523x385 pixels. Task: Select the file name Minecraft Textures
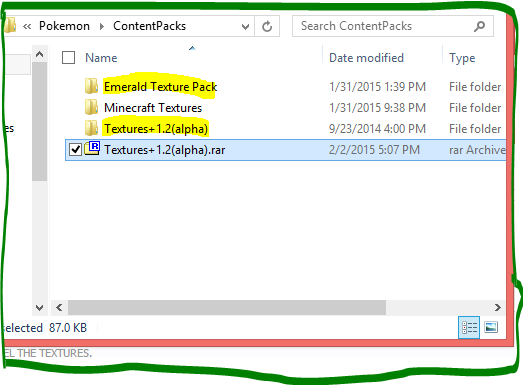[153, 108]
